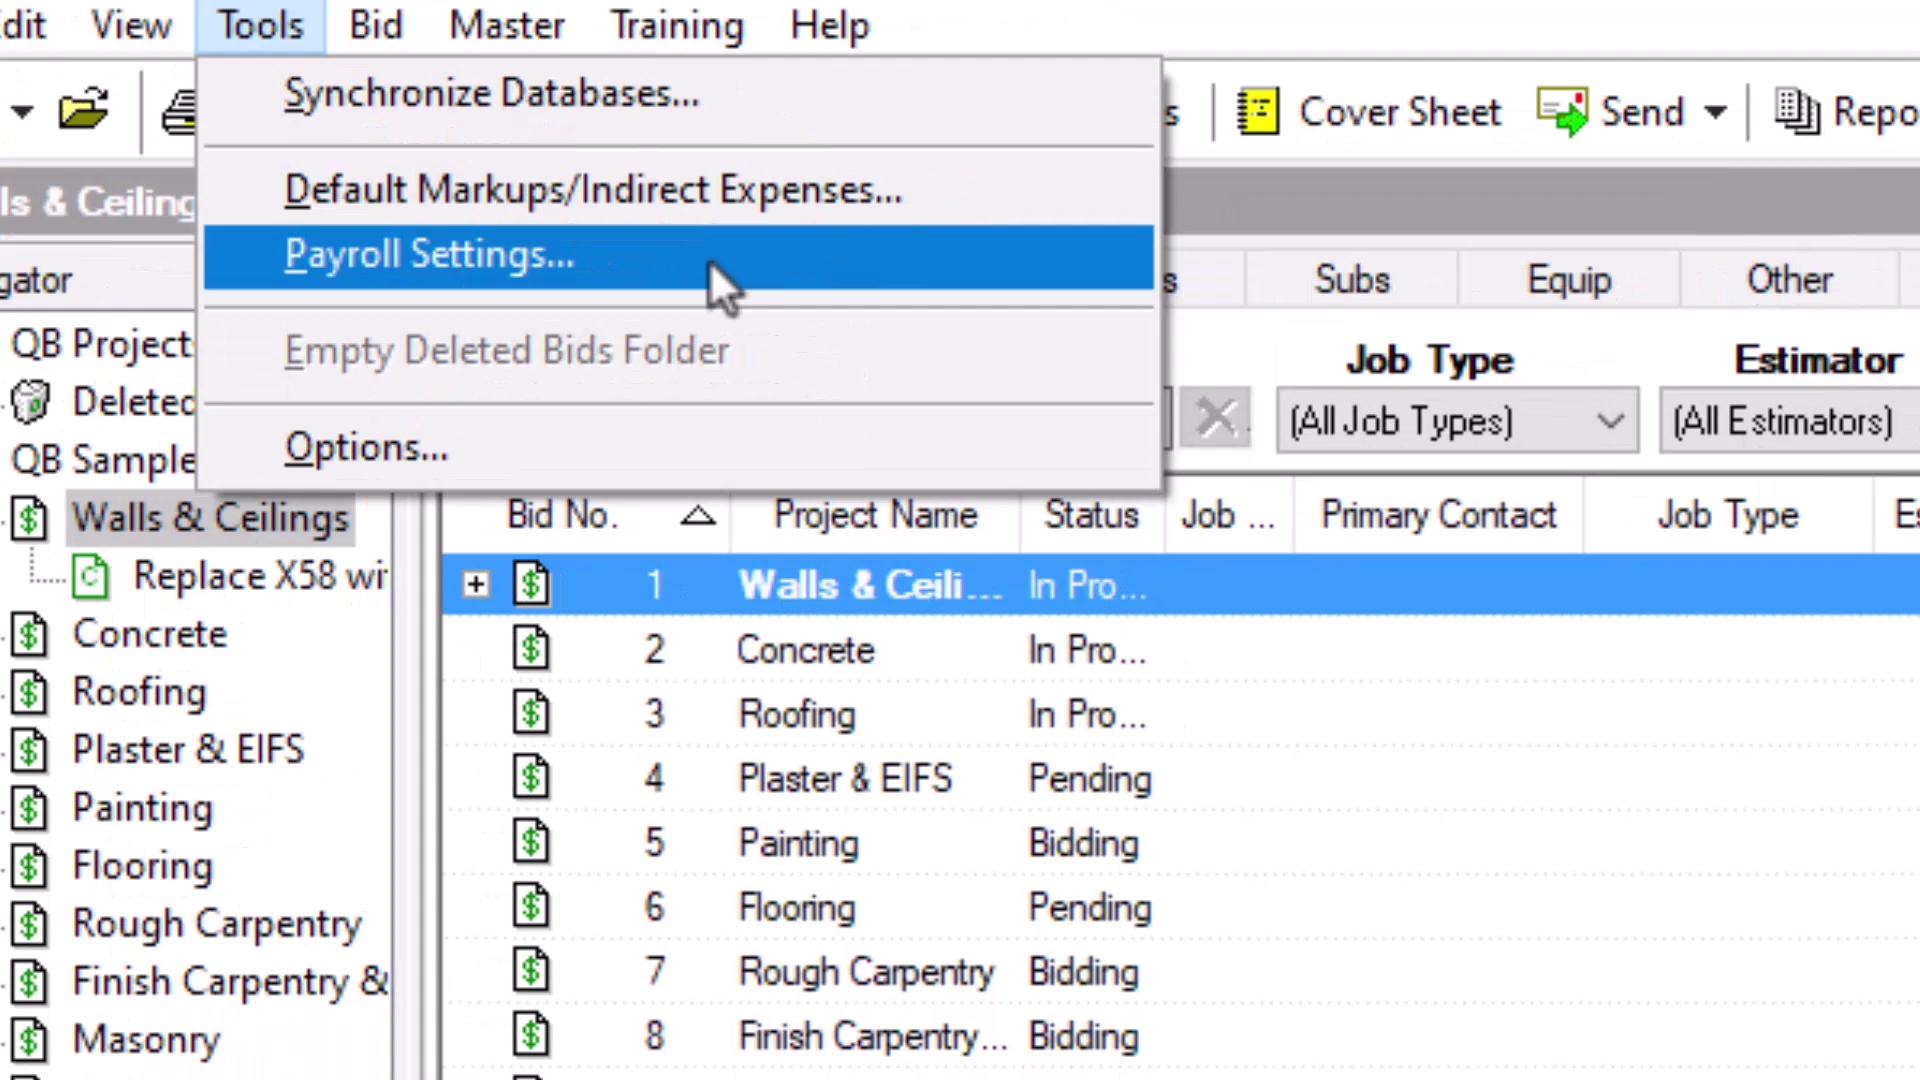The image size is (1920, 1080).
Task: Open the Options menu entry
Action: pyautogui.click(x=366, y=447)
